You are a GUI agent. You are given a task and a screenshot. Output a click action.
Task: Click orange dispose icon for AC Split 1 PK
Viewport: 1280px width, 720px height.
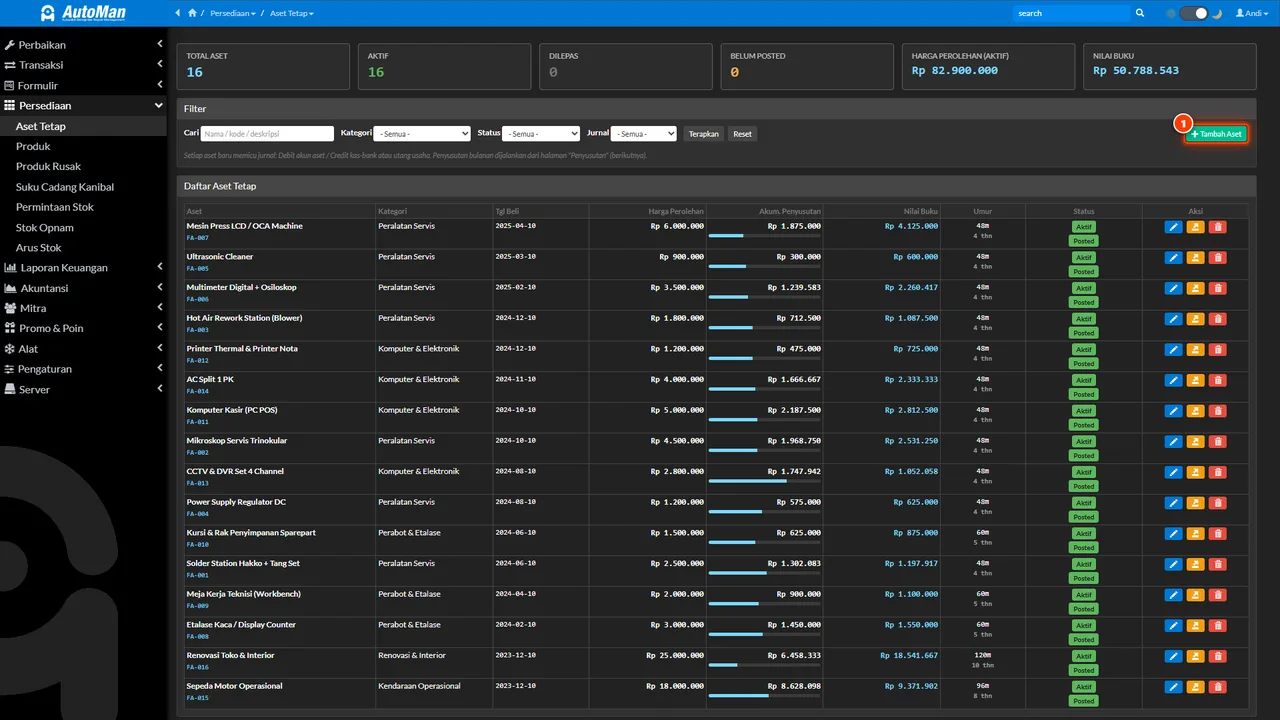coord(1196,381)
